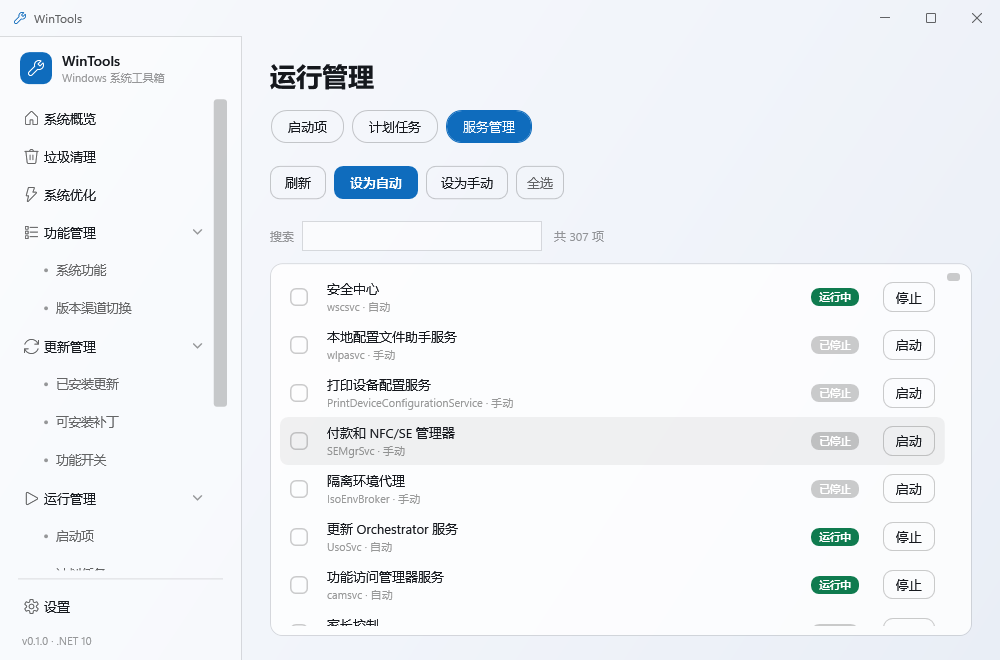The height and width of the screenshot is (660, 1000).
Task: Open 启动项 in the sidebar submenu
Action: [75, 536]
